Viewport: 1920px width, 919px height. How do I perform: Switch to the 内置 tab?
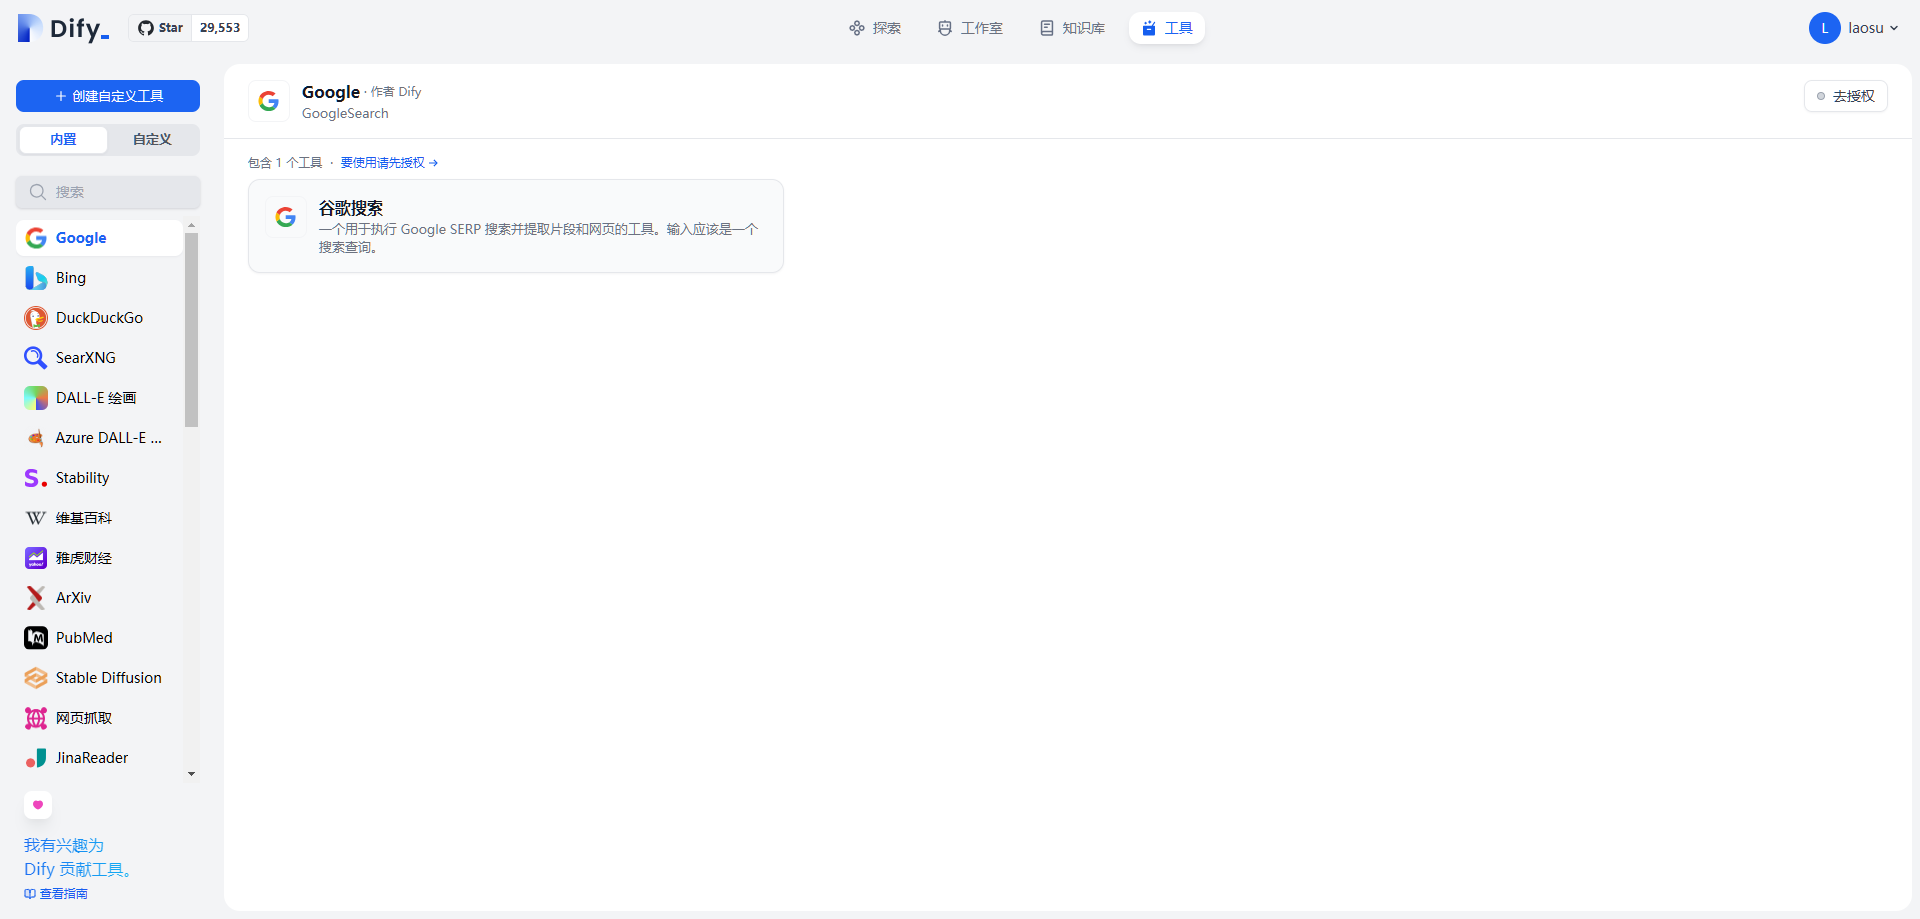click(63, 139)
